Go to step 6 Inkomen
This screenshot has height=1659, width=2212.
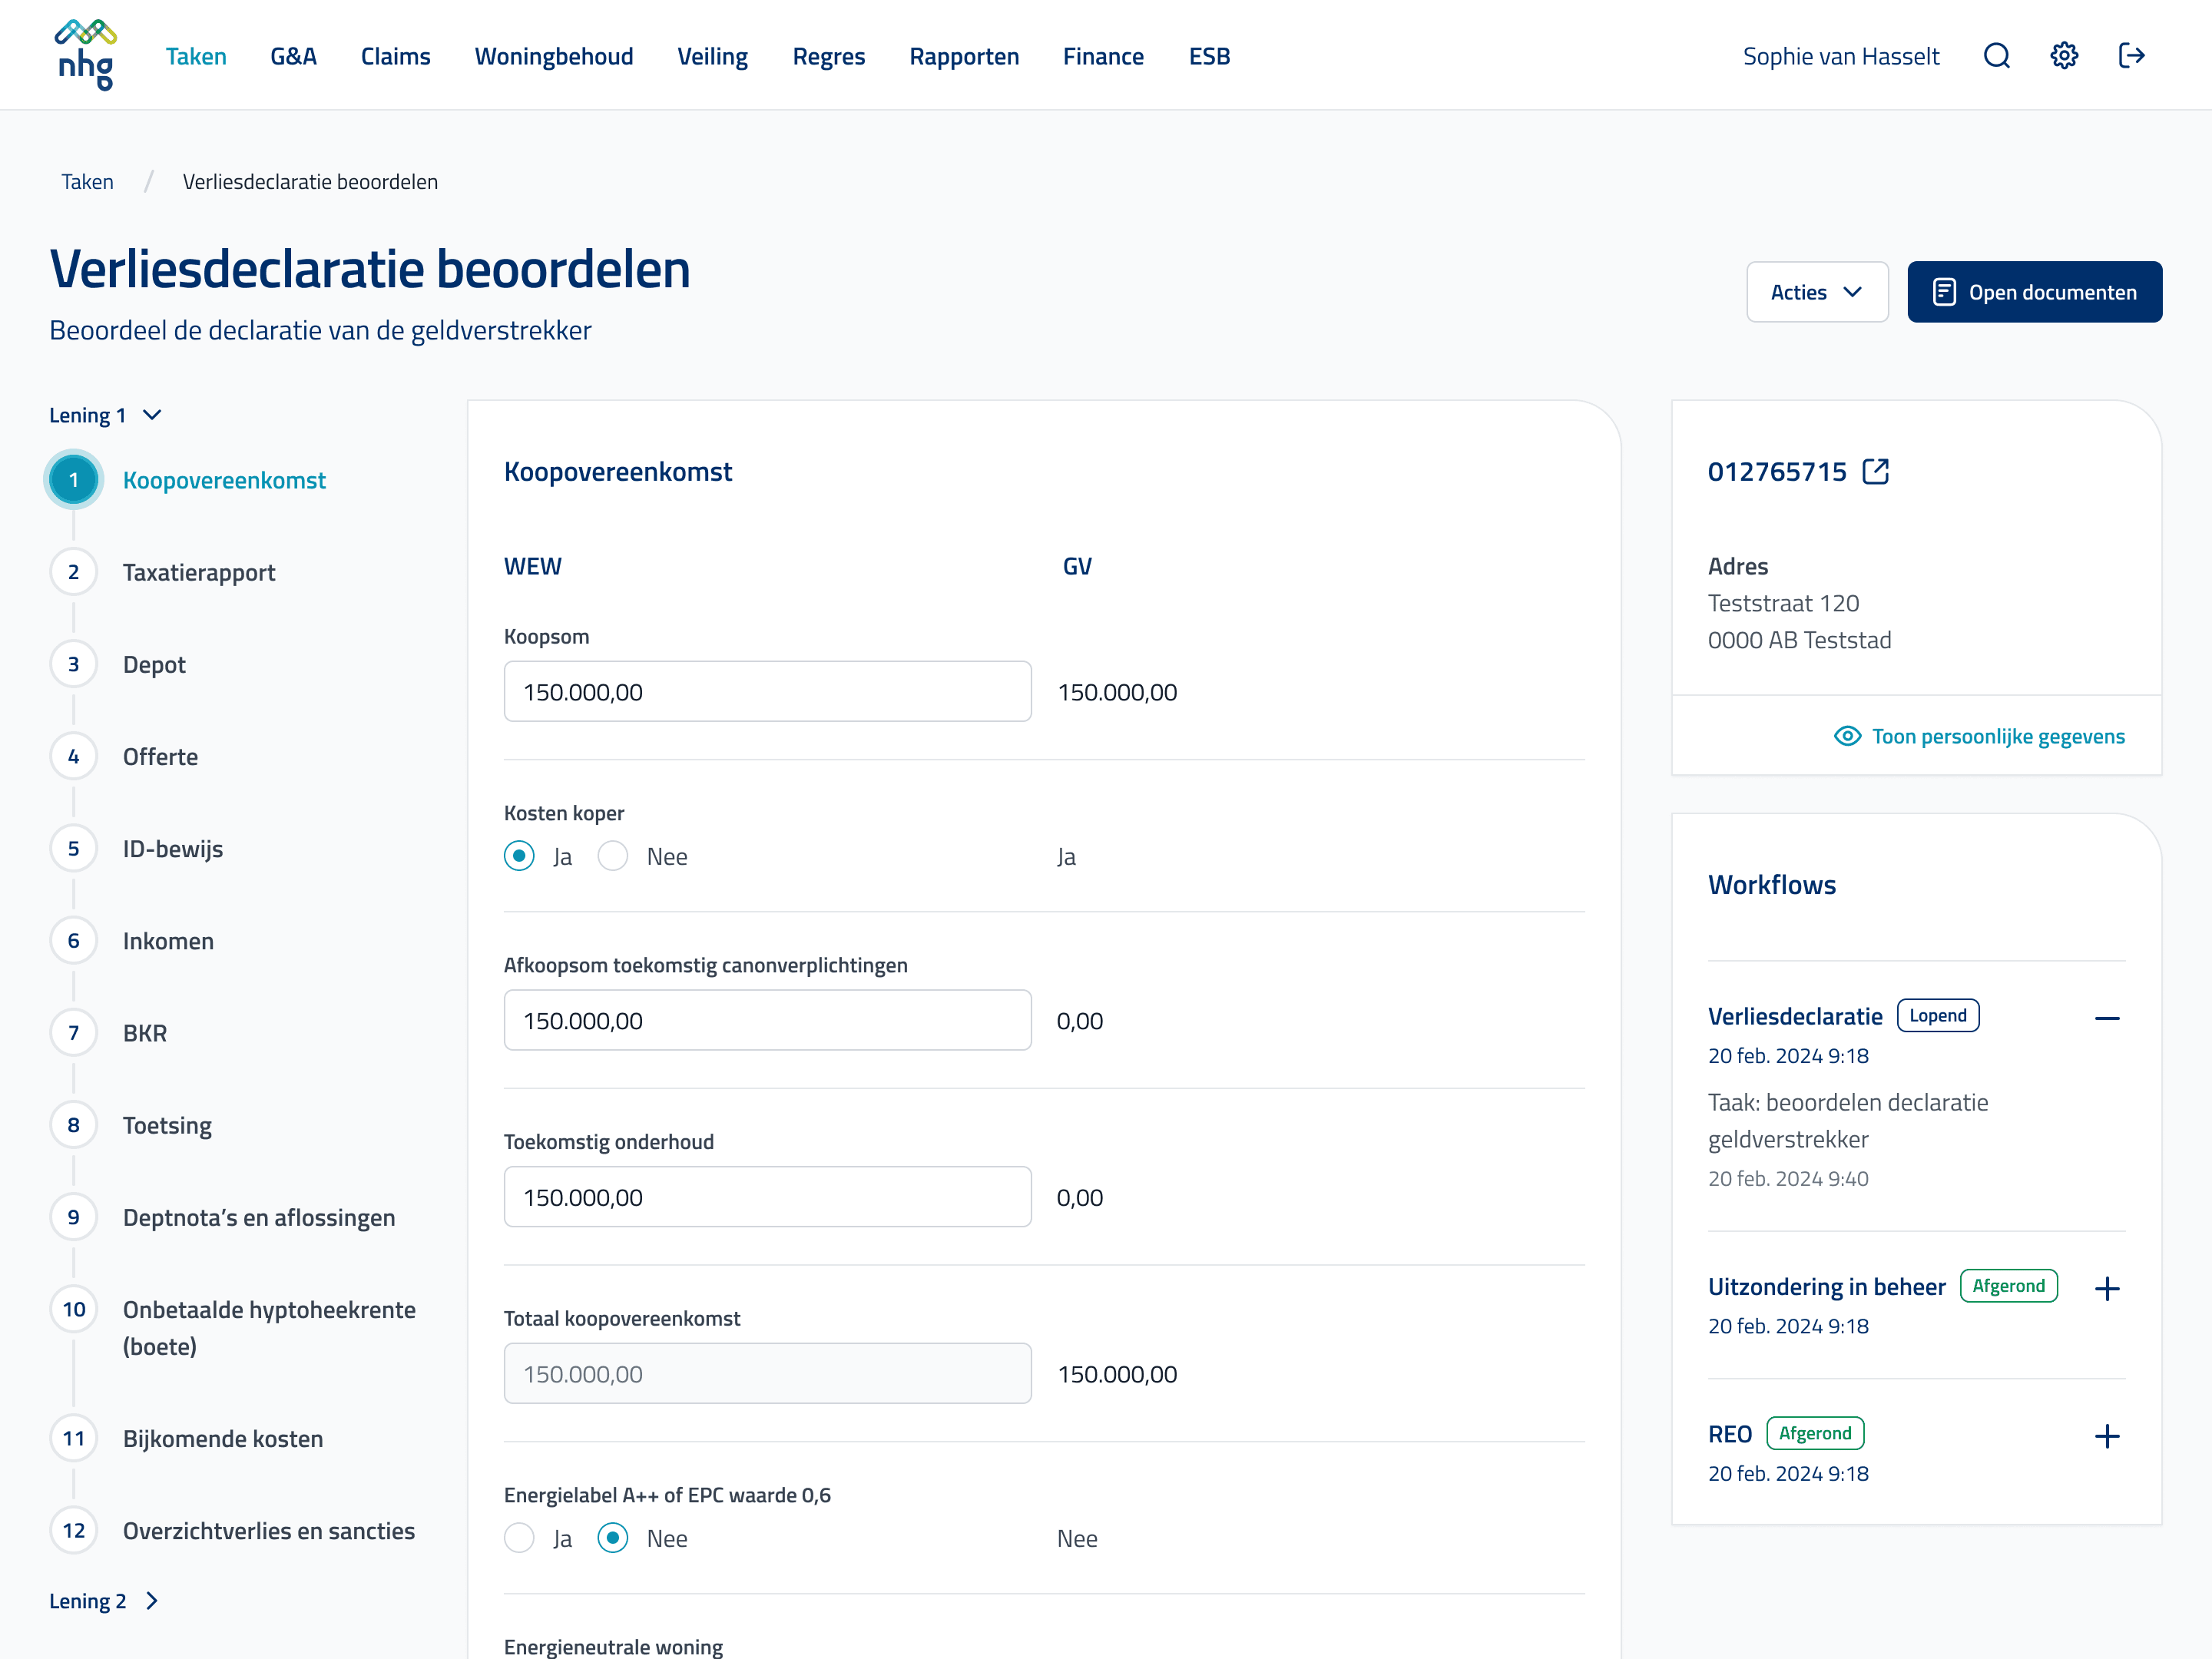131,940
